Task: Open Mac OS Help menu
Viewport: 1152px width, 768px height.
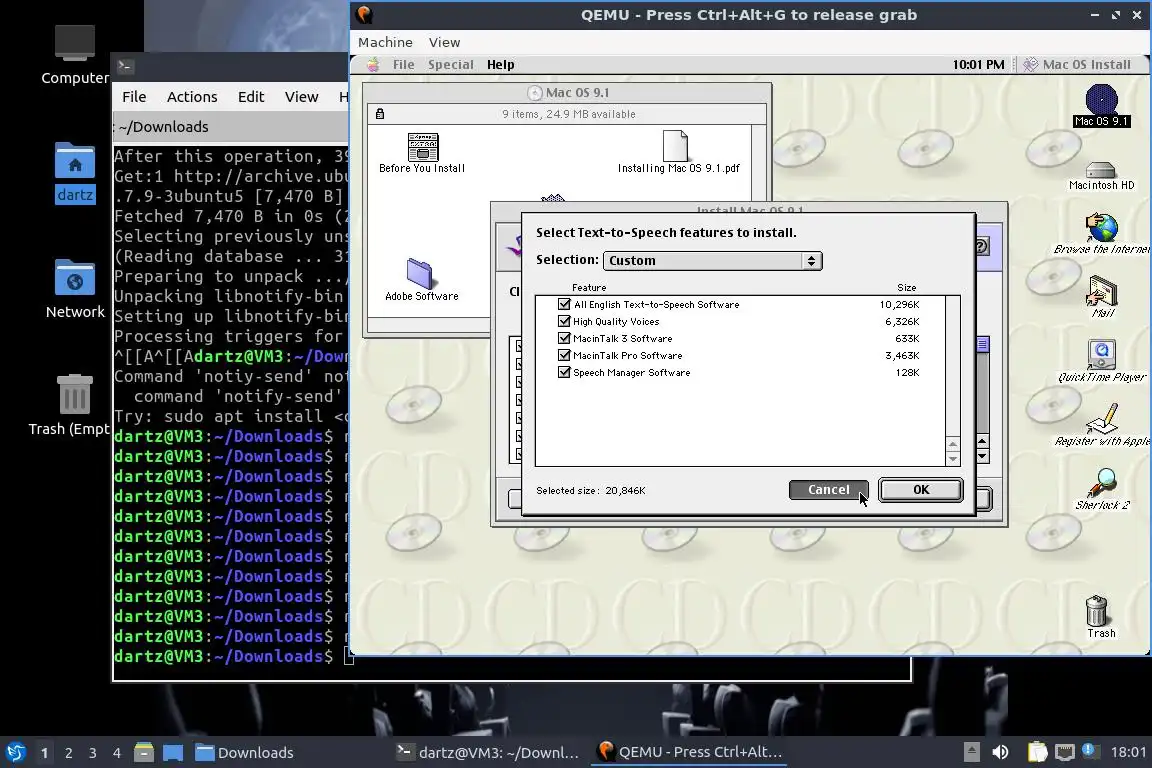Action: (500, 65)
